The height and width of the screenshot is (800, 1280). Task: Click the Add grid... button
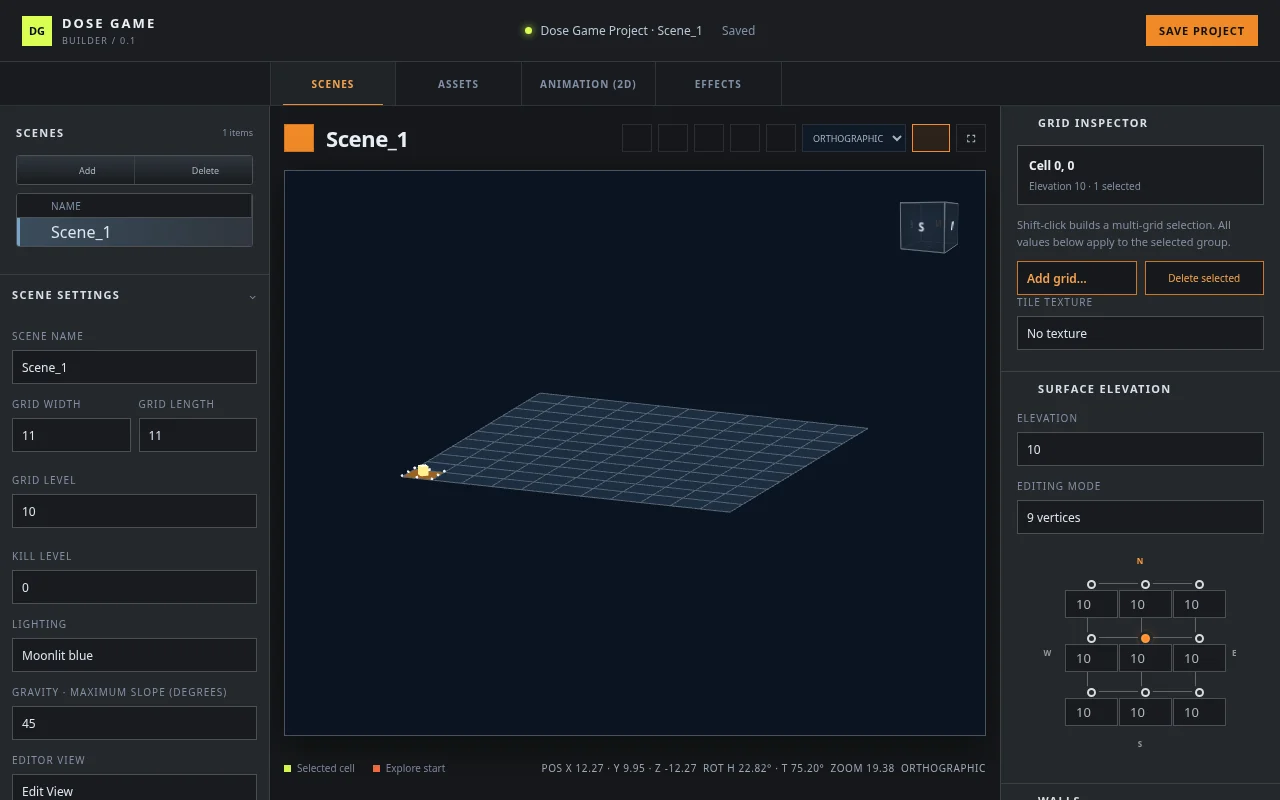[1077, 278]
